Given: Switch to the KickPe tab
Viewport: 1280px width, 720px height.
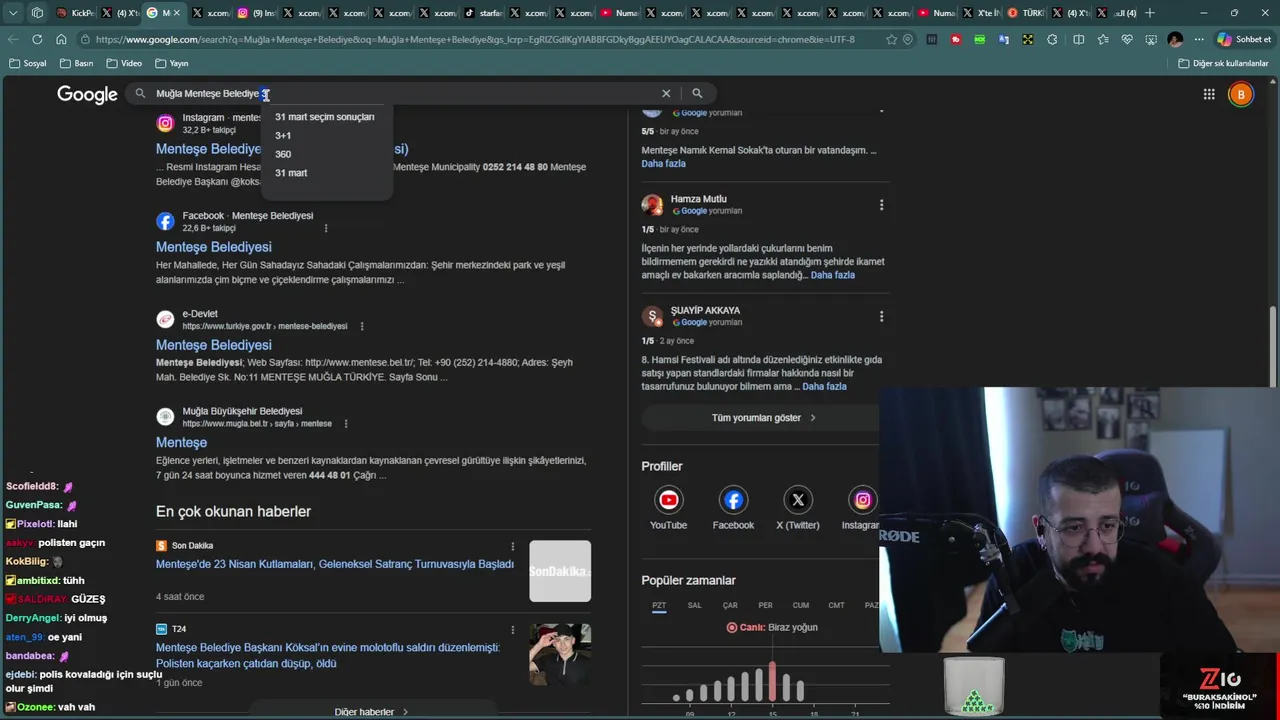Looking at the screenshot, I should tap(74, 13).
